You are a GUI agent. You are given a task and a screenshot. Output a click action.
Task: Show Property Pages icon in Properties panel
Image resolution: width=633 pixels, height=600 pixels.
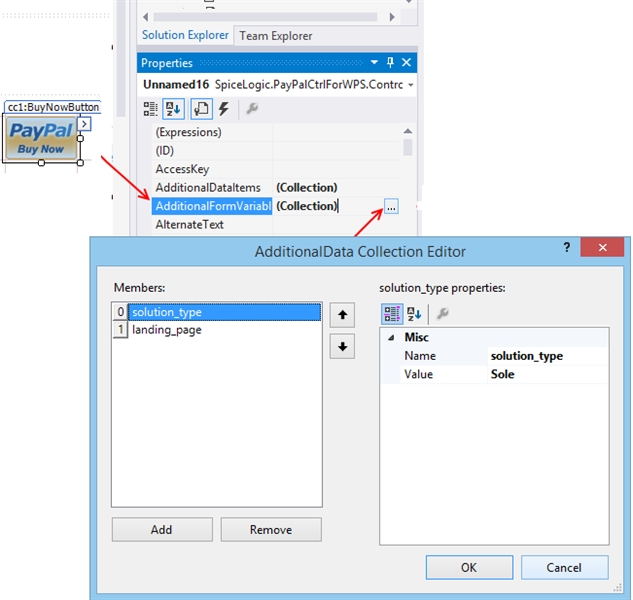[x=201, y=109]
